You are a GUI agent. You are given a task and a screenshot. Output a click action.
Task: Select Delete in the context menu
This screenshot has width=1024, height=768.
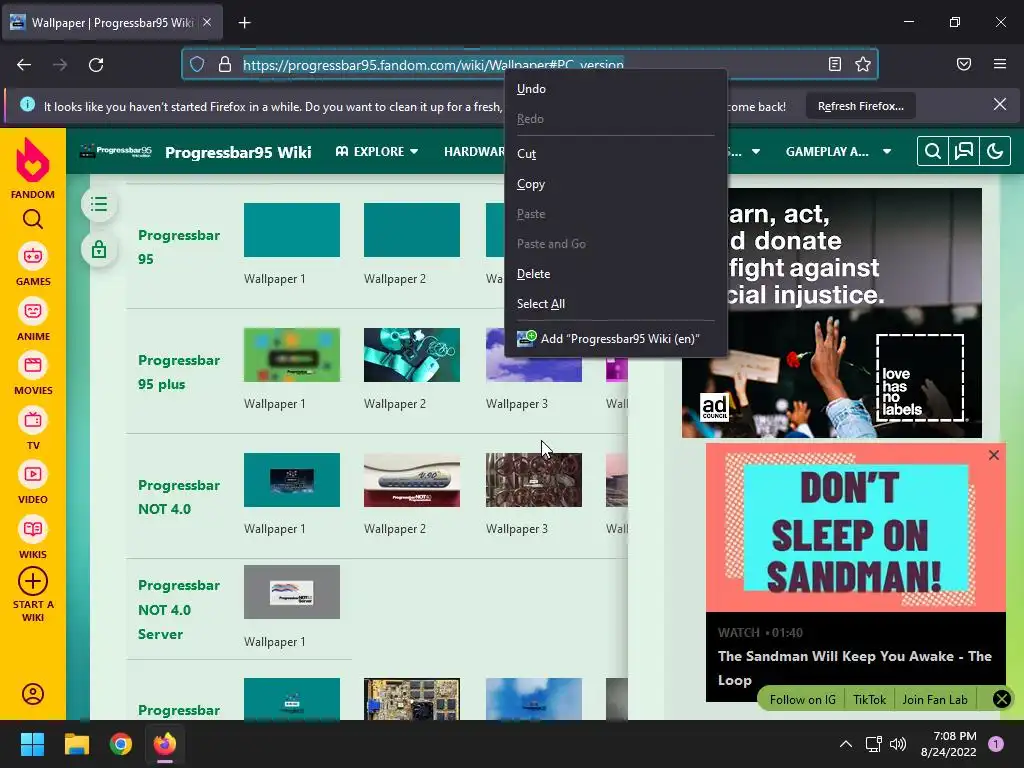pos(616,274)
